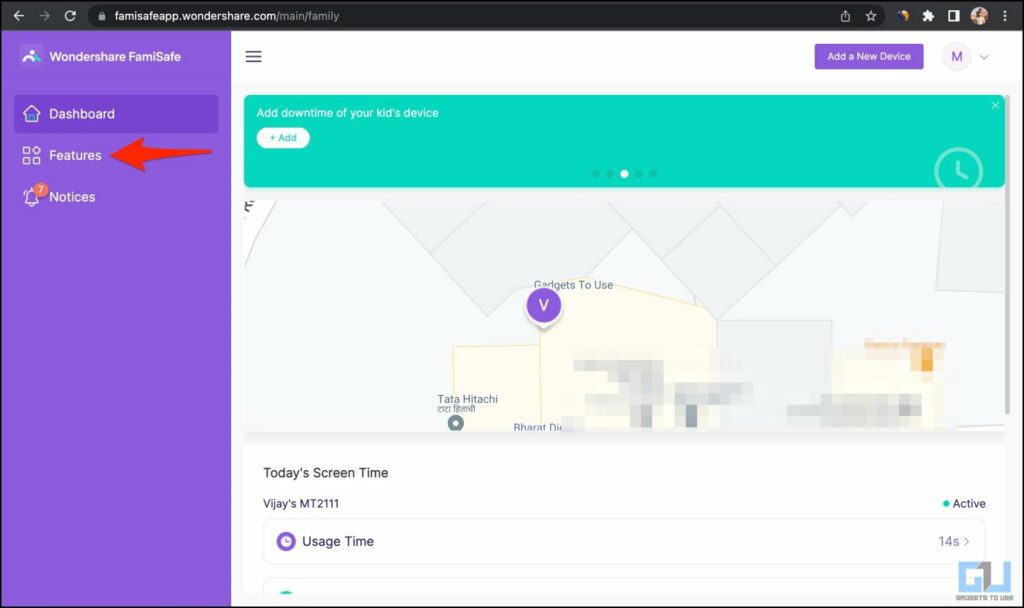Click the Usage Time clock icon
The image size is (1024, 608).
(287, 541)
